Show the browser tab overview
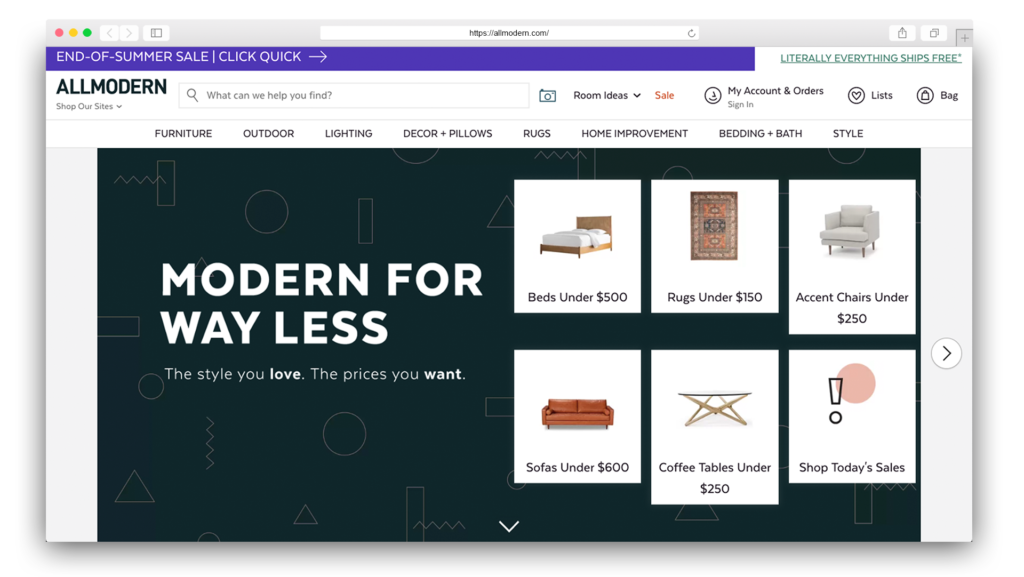1024x577 pixels. pyautogui.click(x=935, y=33)
